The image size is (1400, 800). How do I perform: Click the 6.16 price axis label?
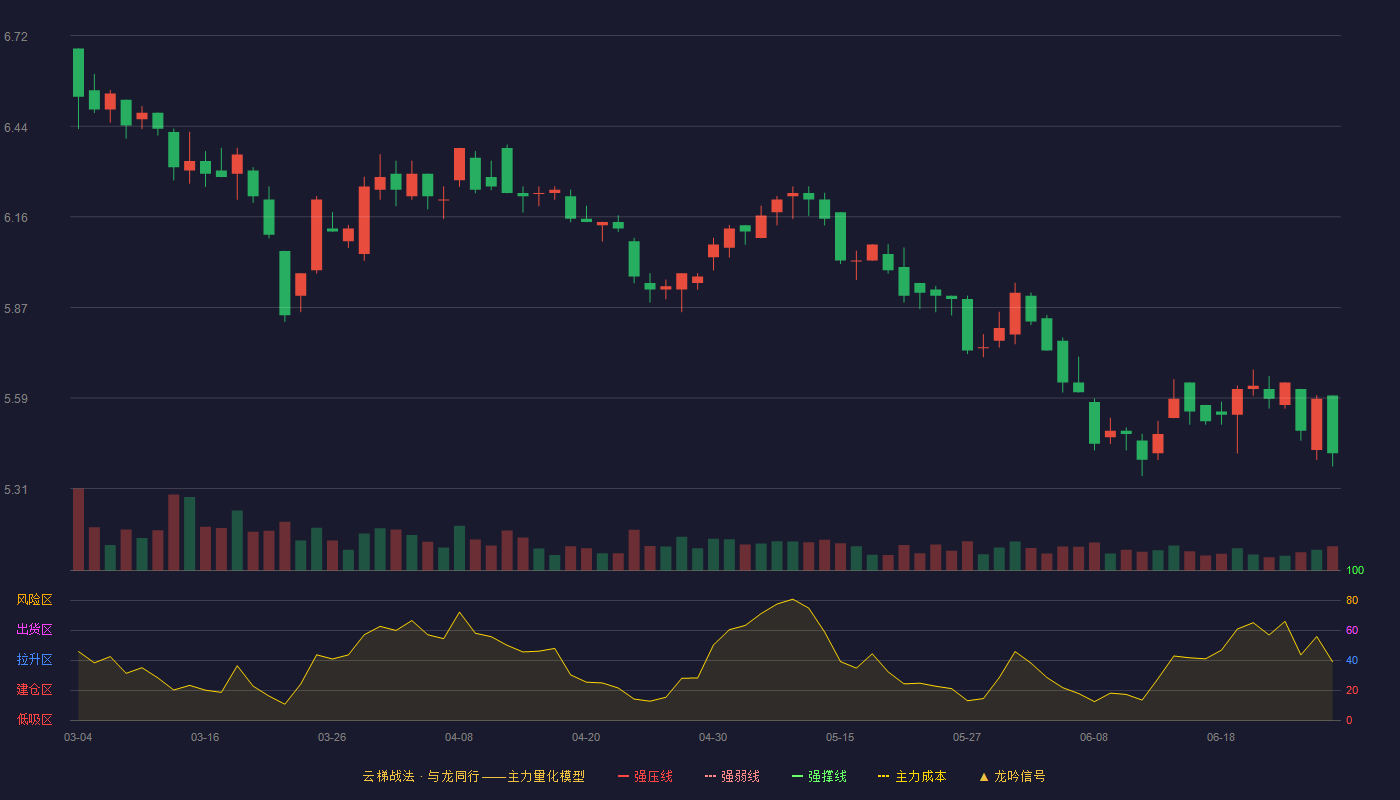coord(16,218)
